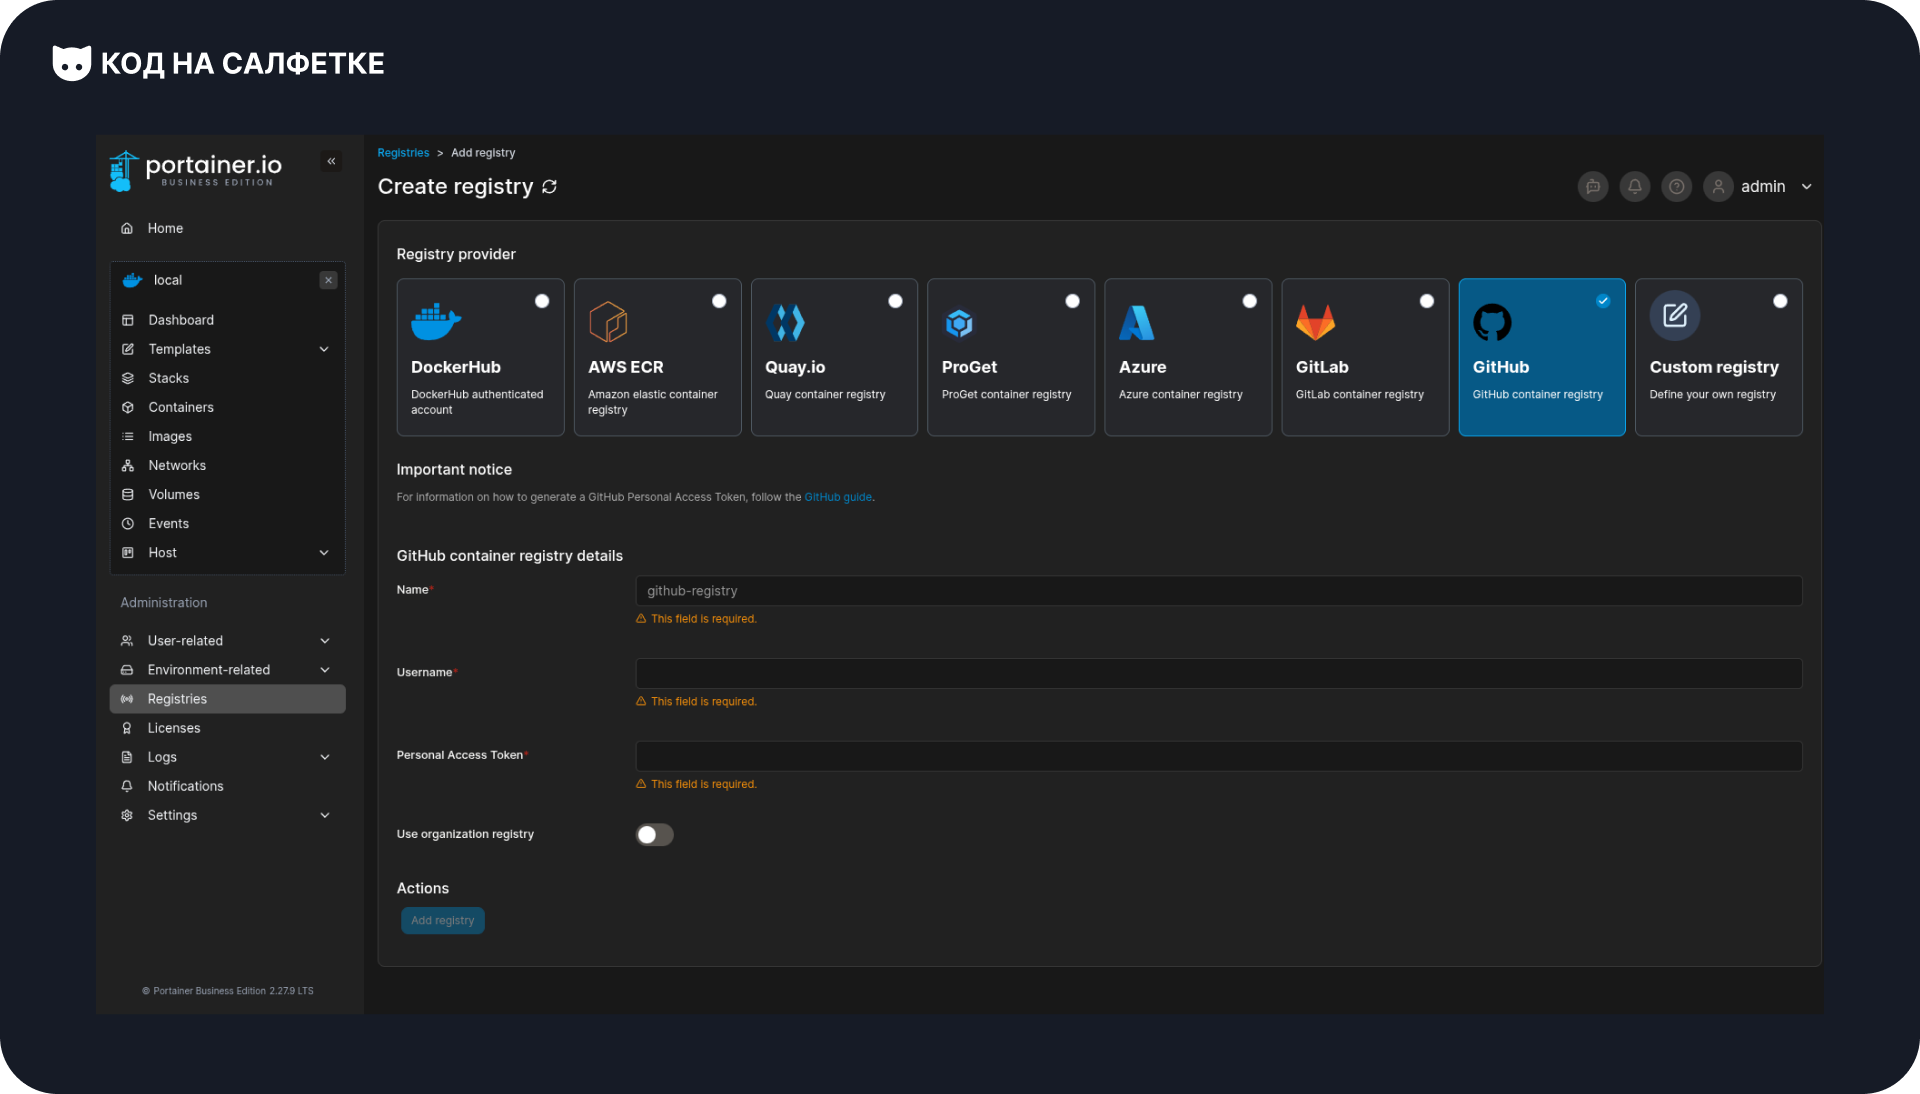This screenshot has width=1920, height=1094.
Task: Click the refresh icon beside Create registry
Action: coord(549,187)
